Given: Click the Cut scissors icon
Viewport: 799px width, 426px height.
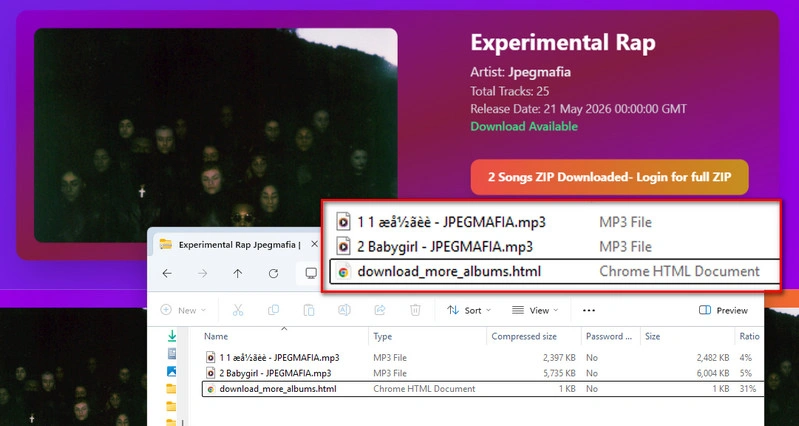Looking at the screenshot, I should tap(237, 310).
